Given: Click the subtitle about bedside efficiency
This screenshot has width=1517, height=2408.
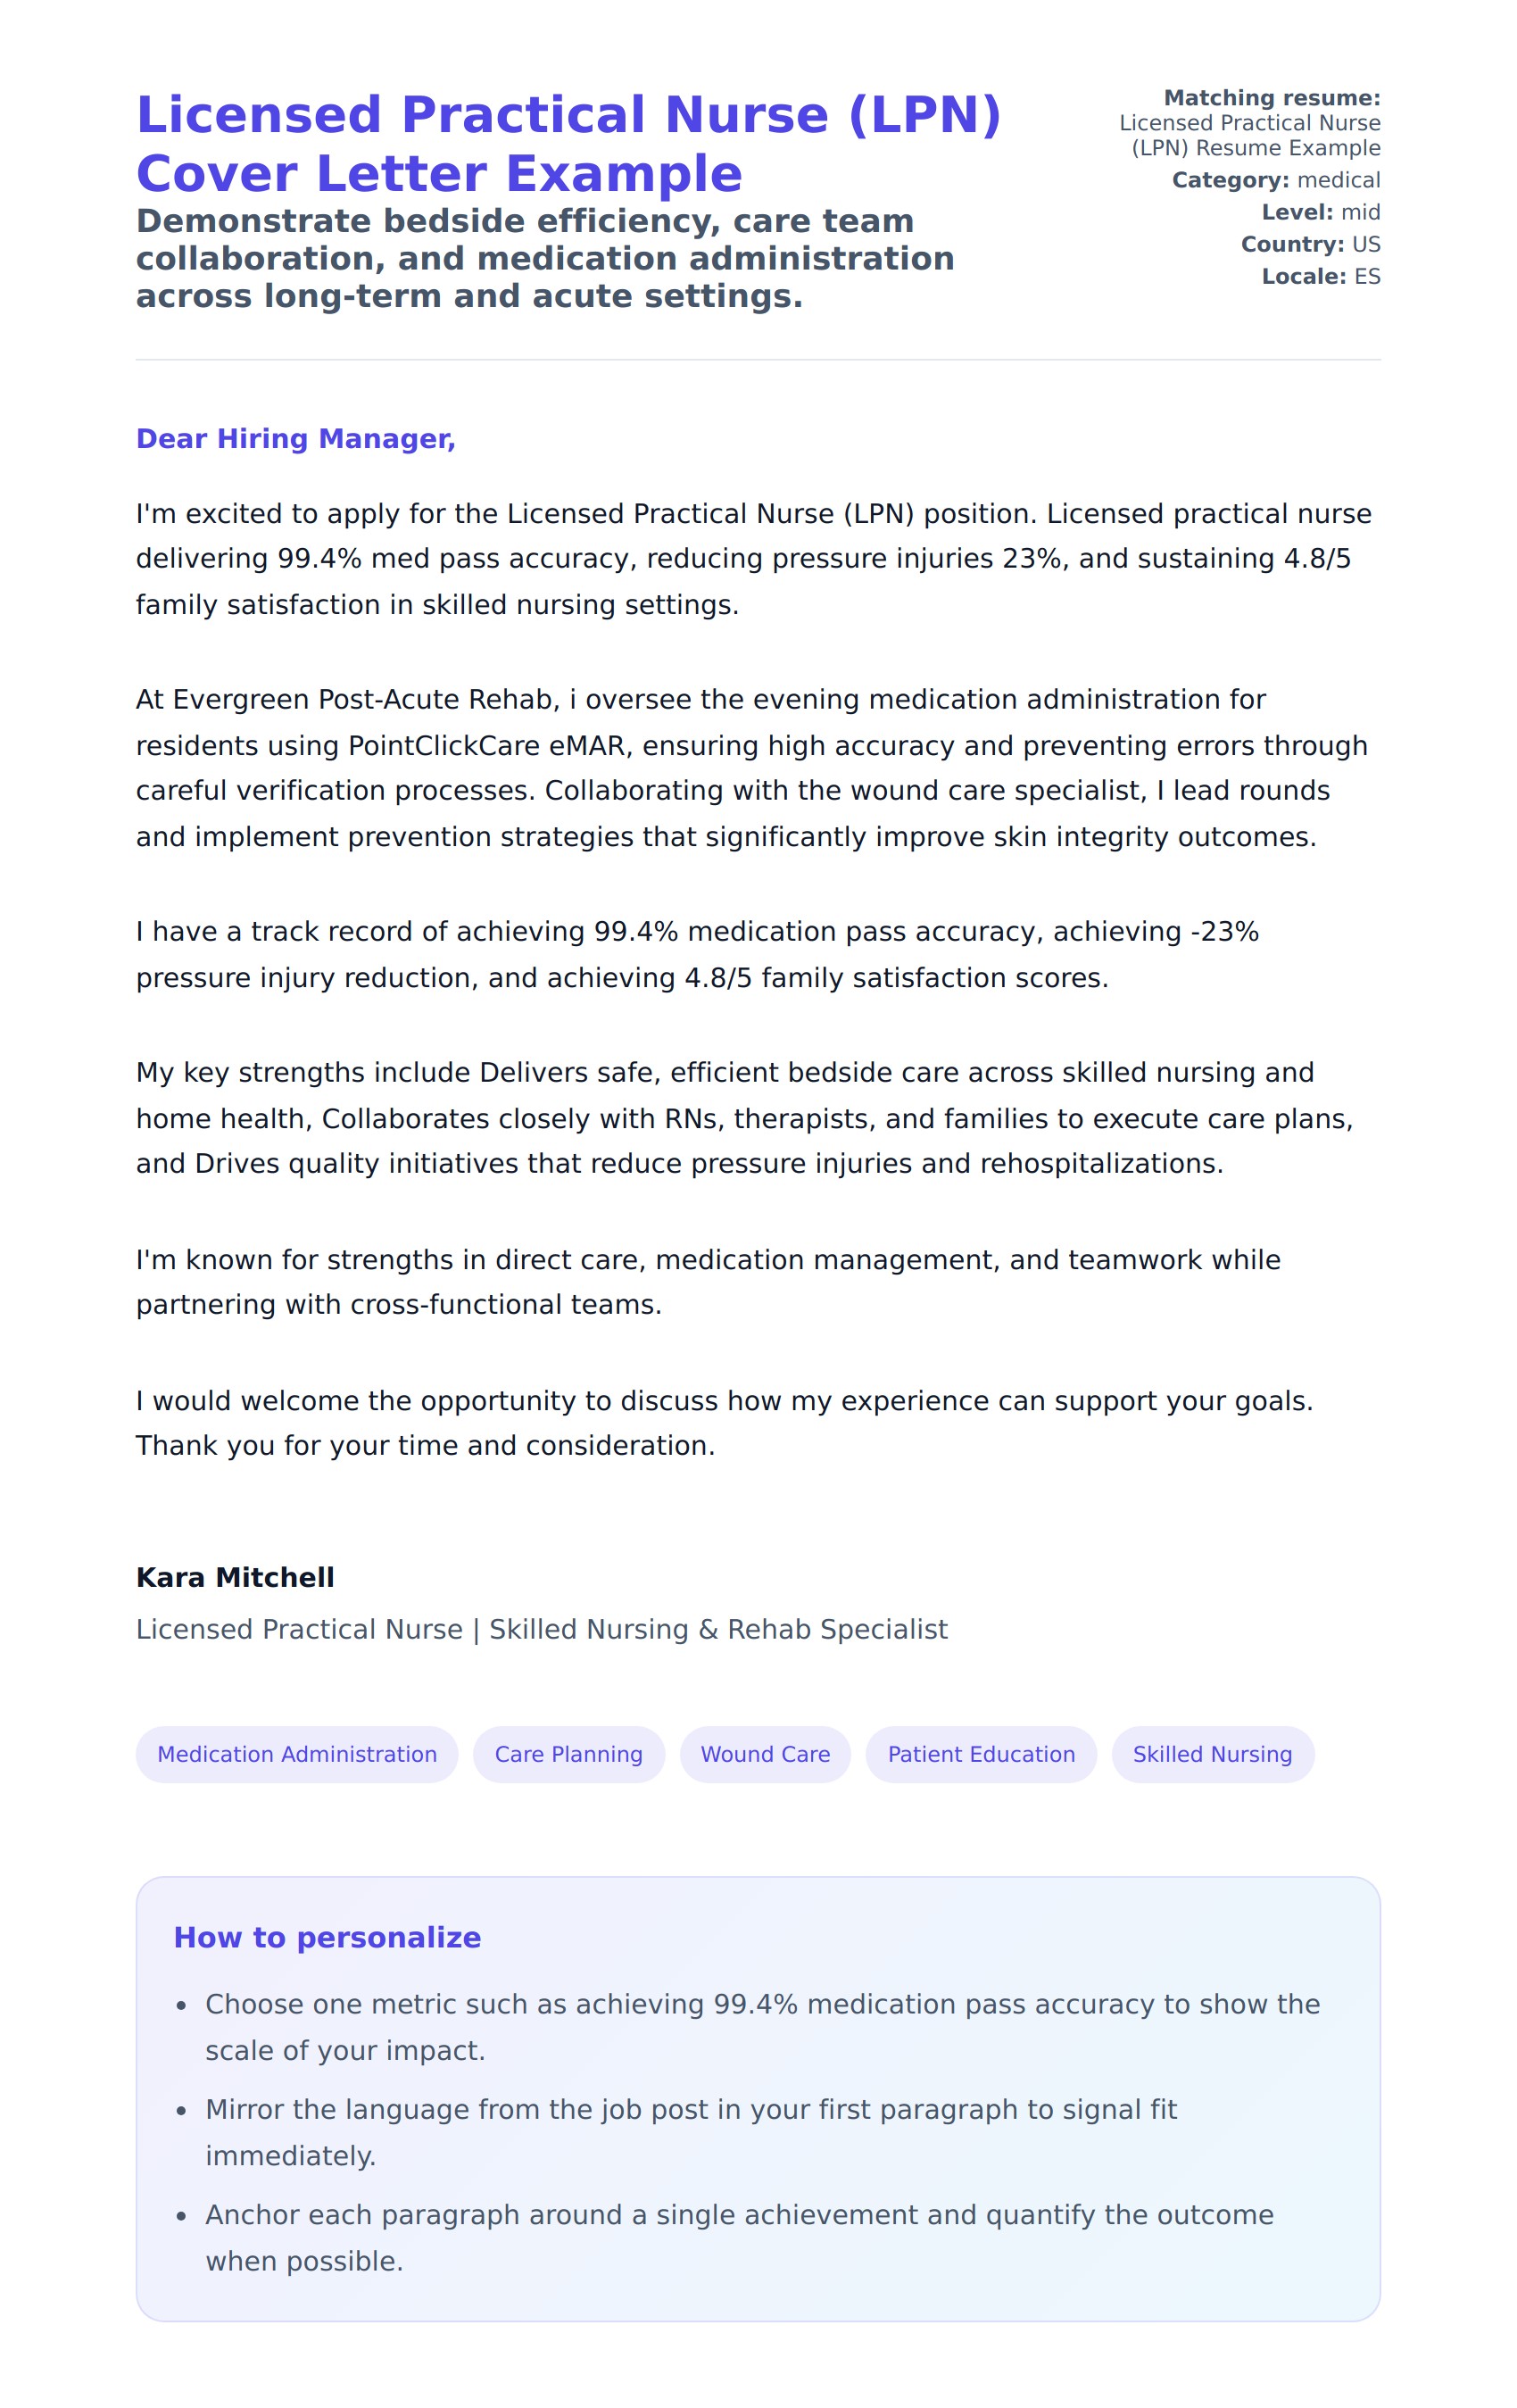Looking at the screenshot, I should 545,258.
